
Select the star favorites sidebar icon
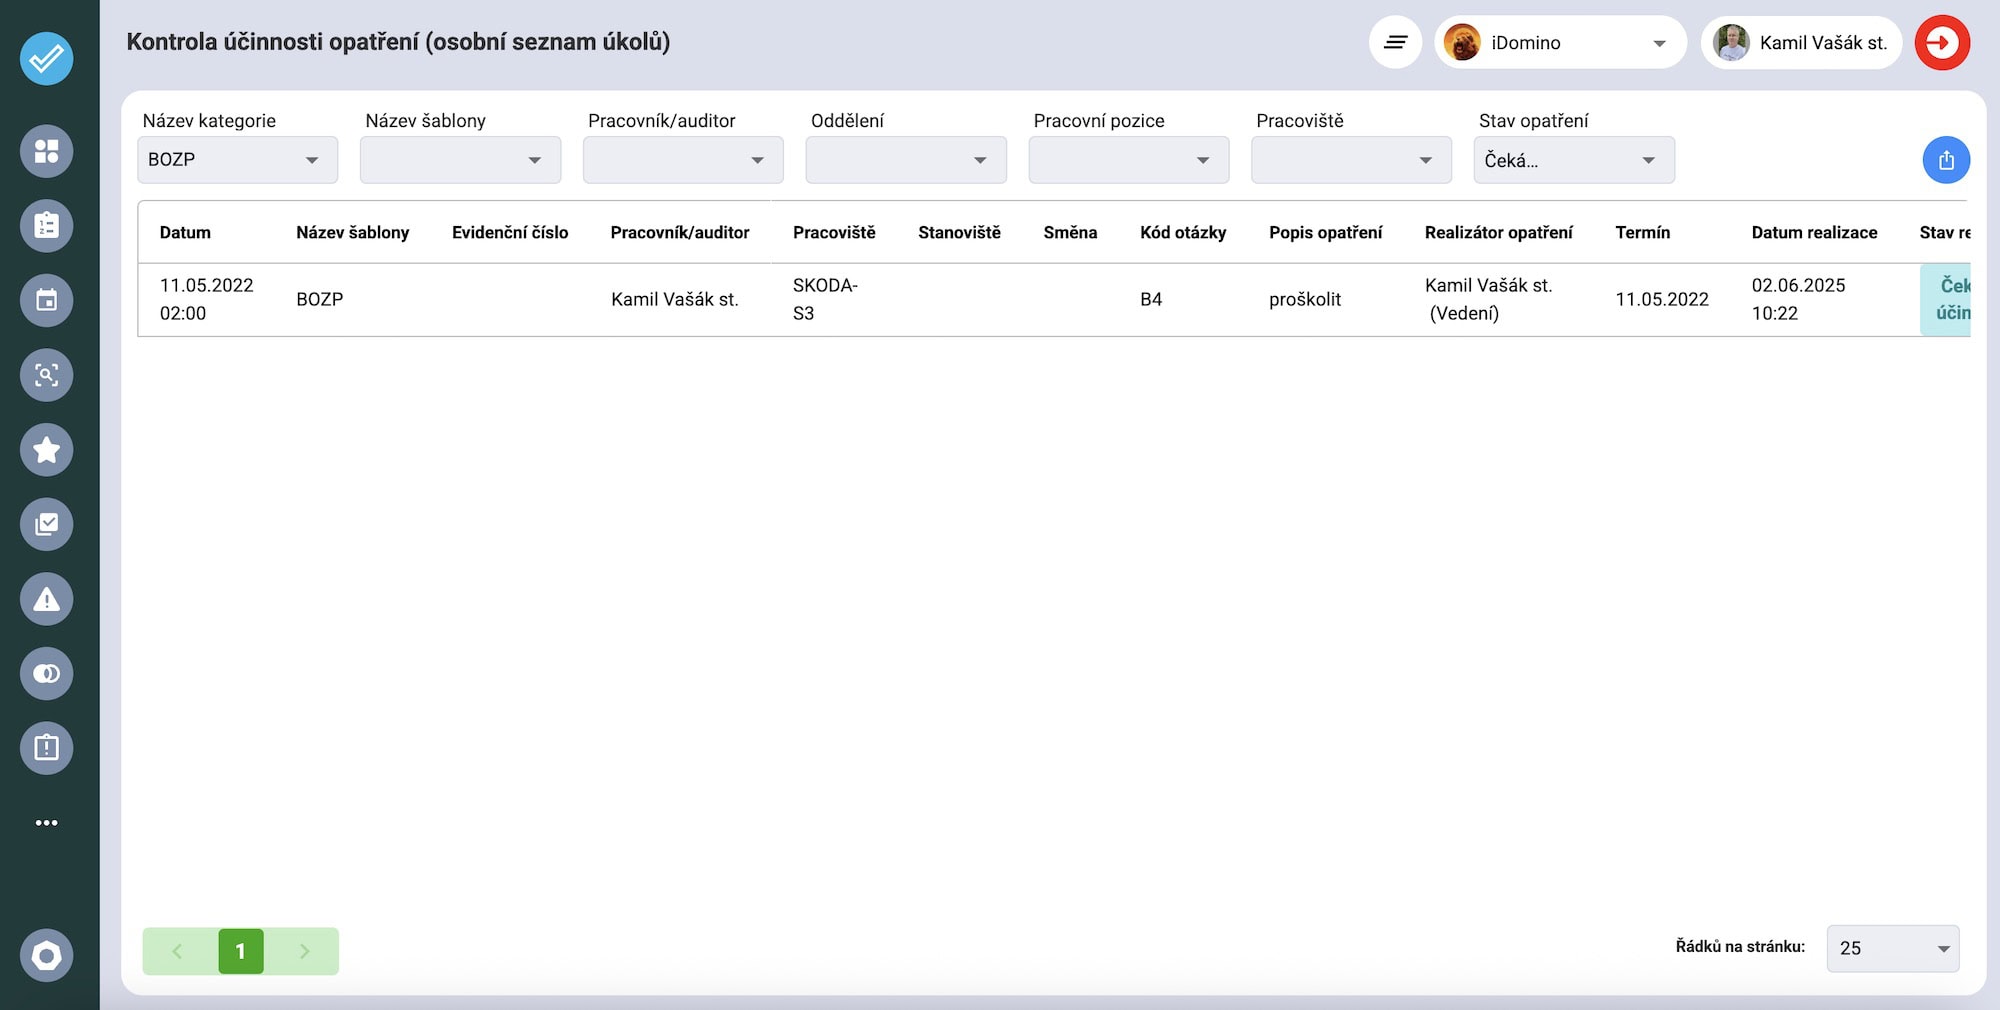[x=47, y=450]
